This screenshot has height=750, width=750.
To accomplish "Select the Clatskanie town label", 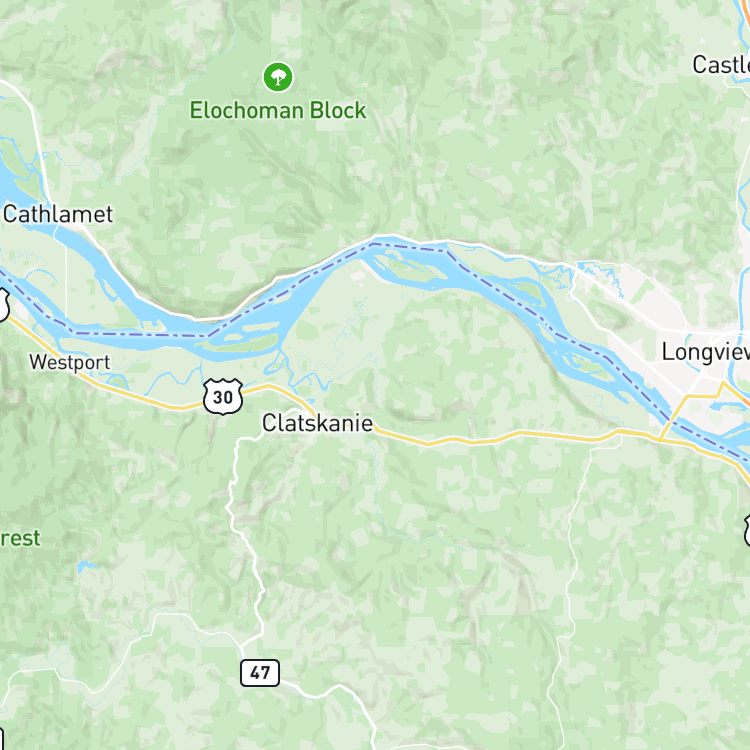I will point(318,423).
